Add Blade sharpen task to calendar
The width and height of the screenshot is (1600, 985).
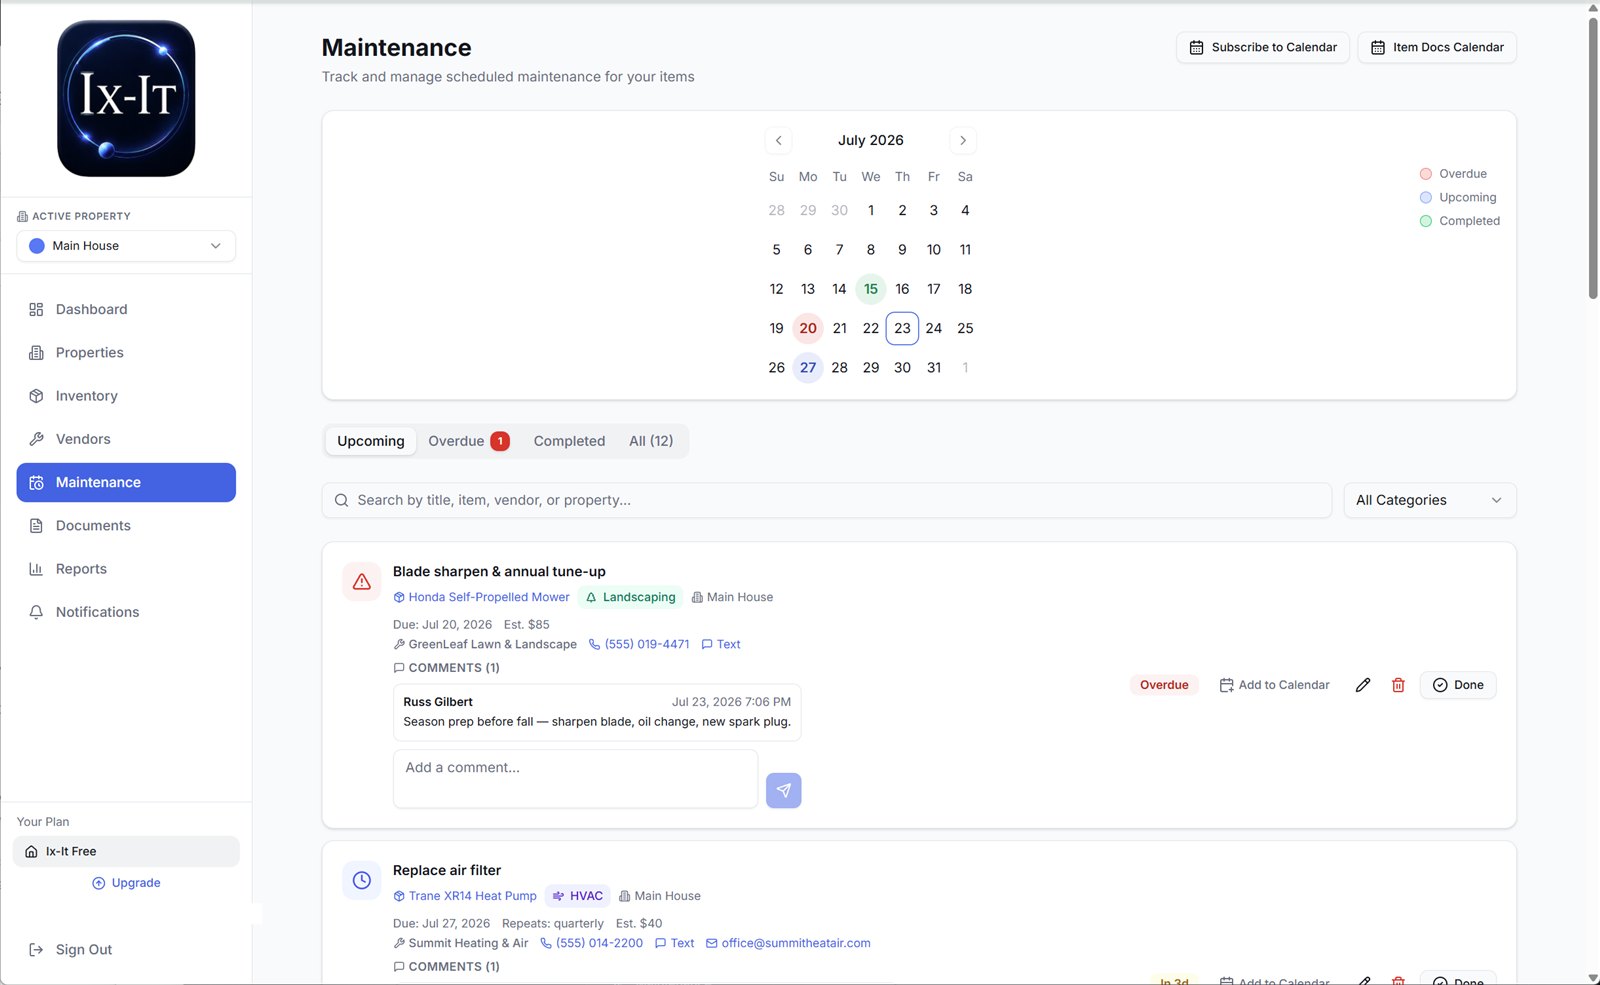tap(1275, 685)
